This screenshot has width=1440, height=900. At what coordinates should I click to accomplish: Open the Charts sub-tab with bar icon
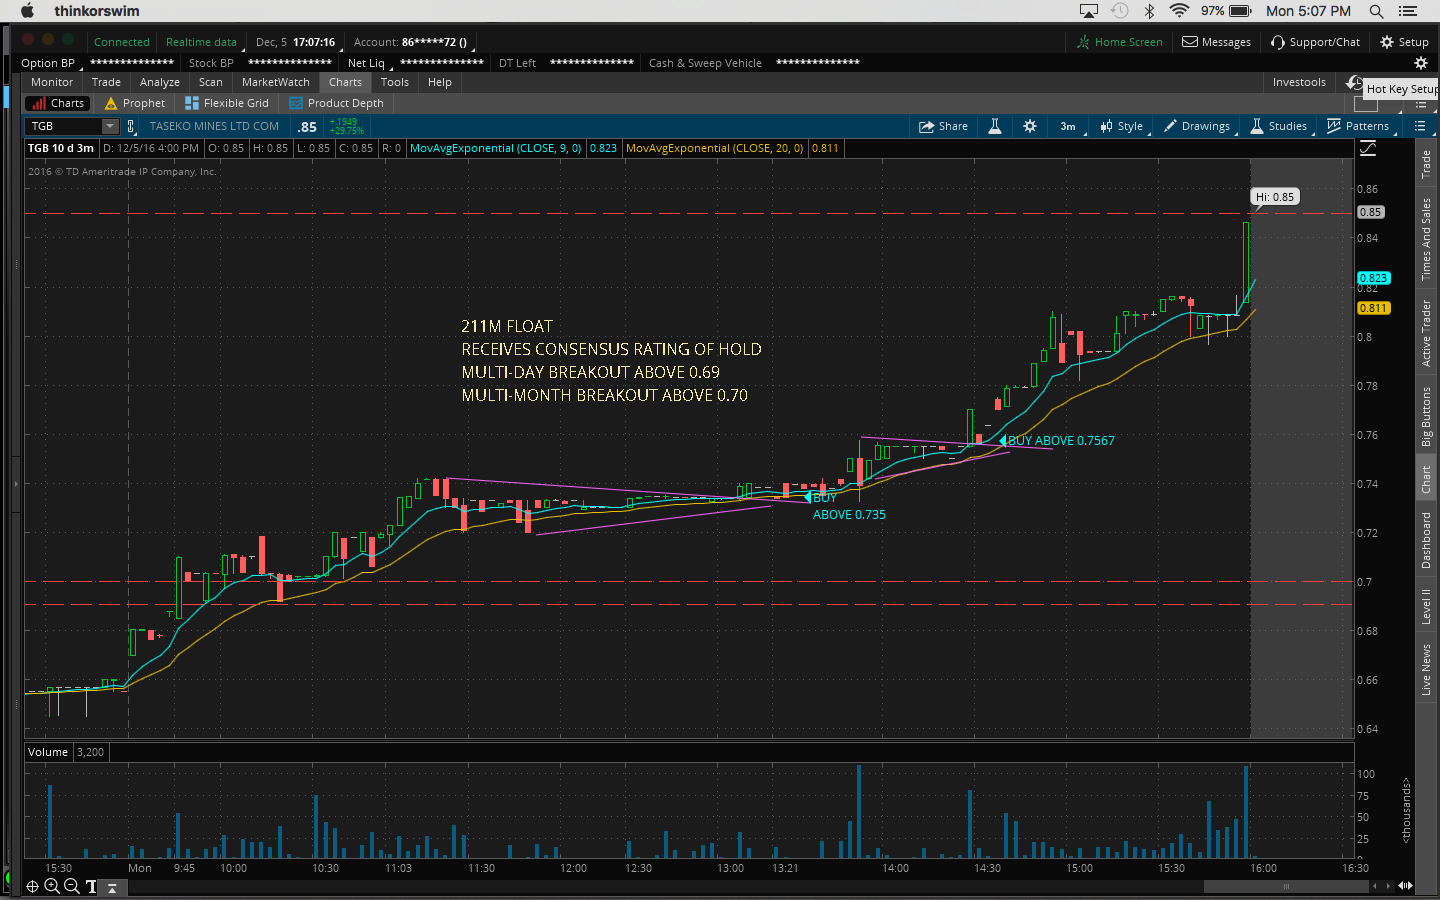point(57,103)
